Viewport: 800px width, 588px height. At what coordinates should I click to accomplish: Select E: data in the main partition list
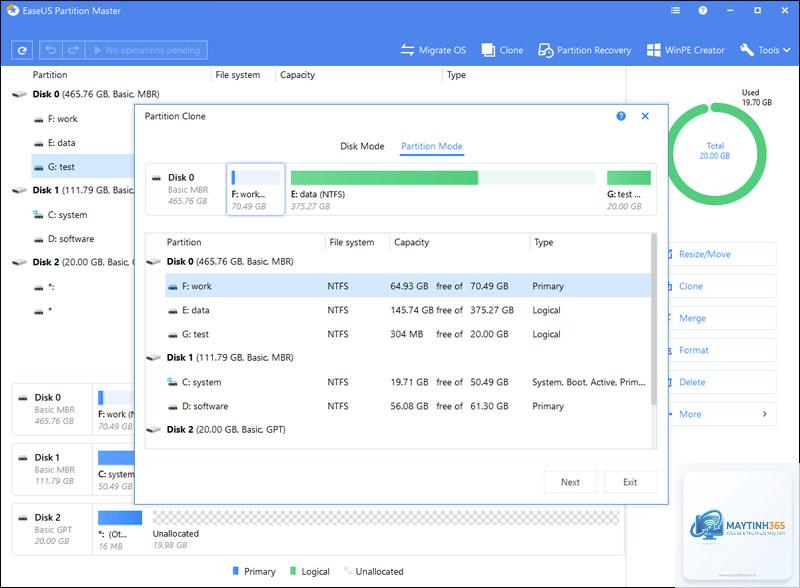pos(61,142)
